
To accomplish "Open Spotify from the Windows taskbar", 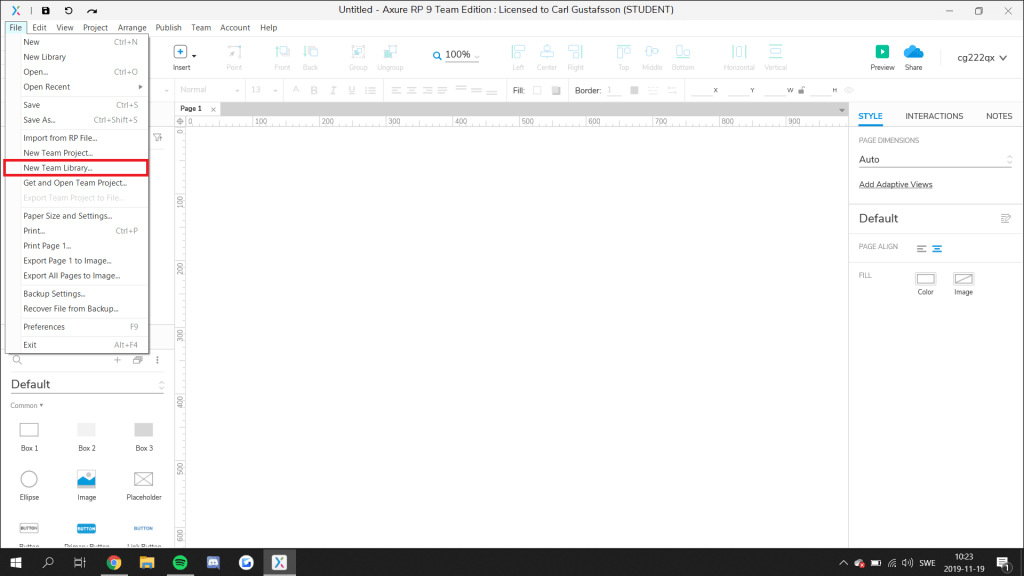I will (179, 563).
